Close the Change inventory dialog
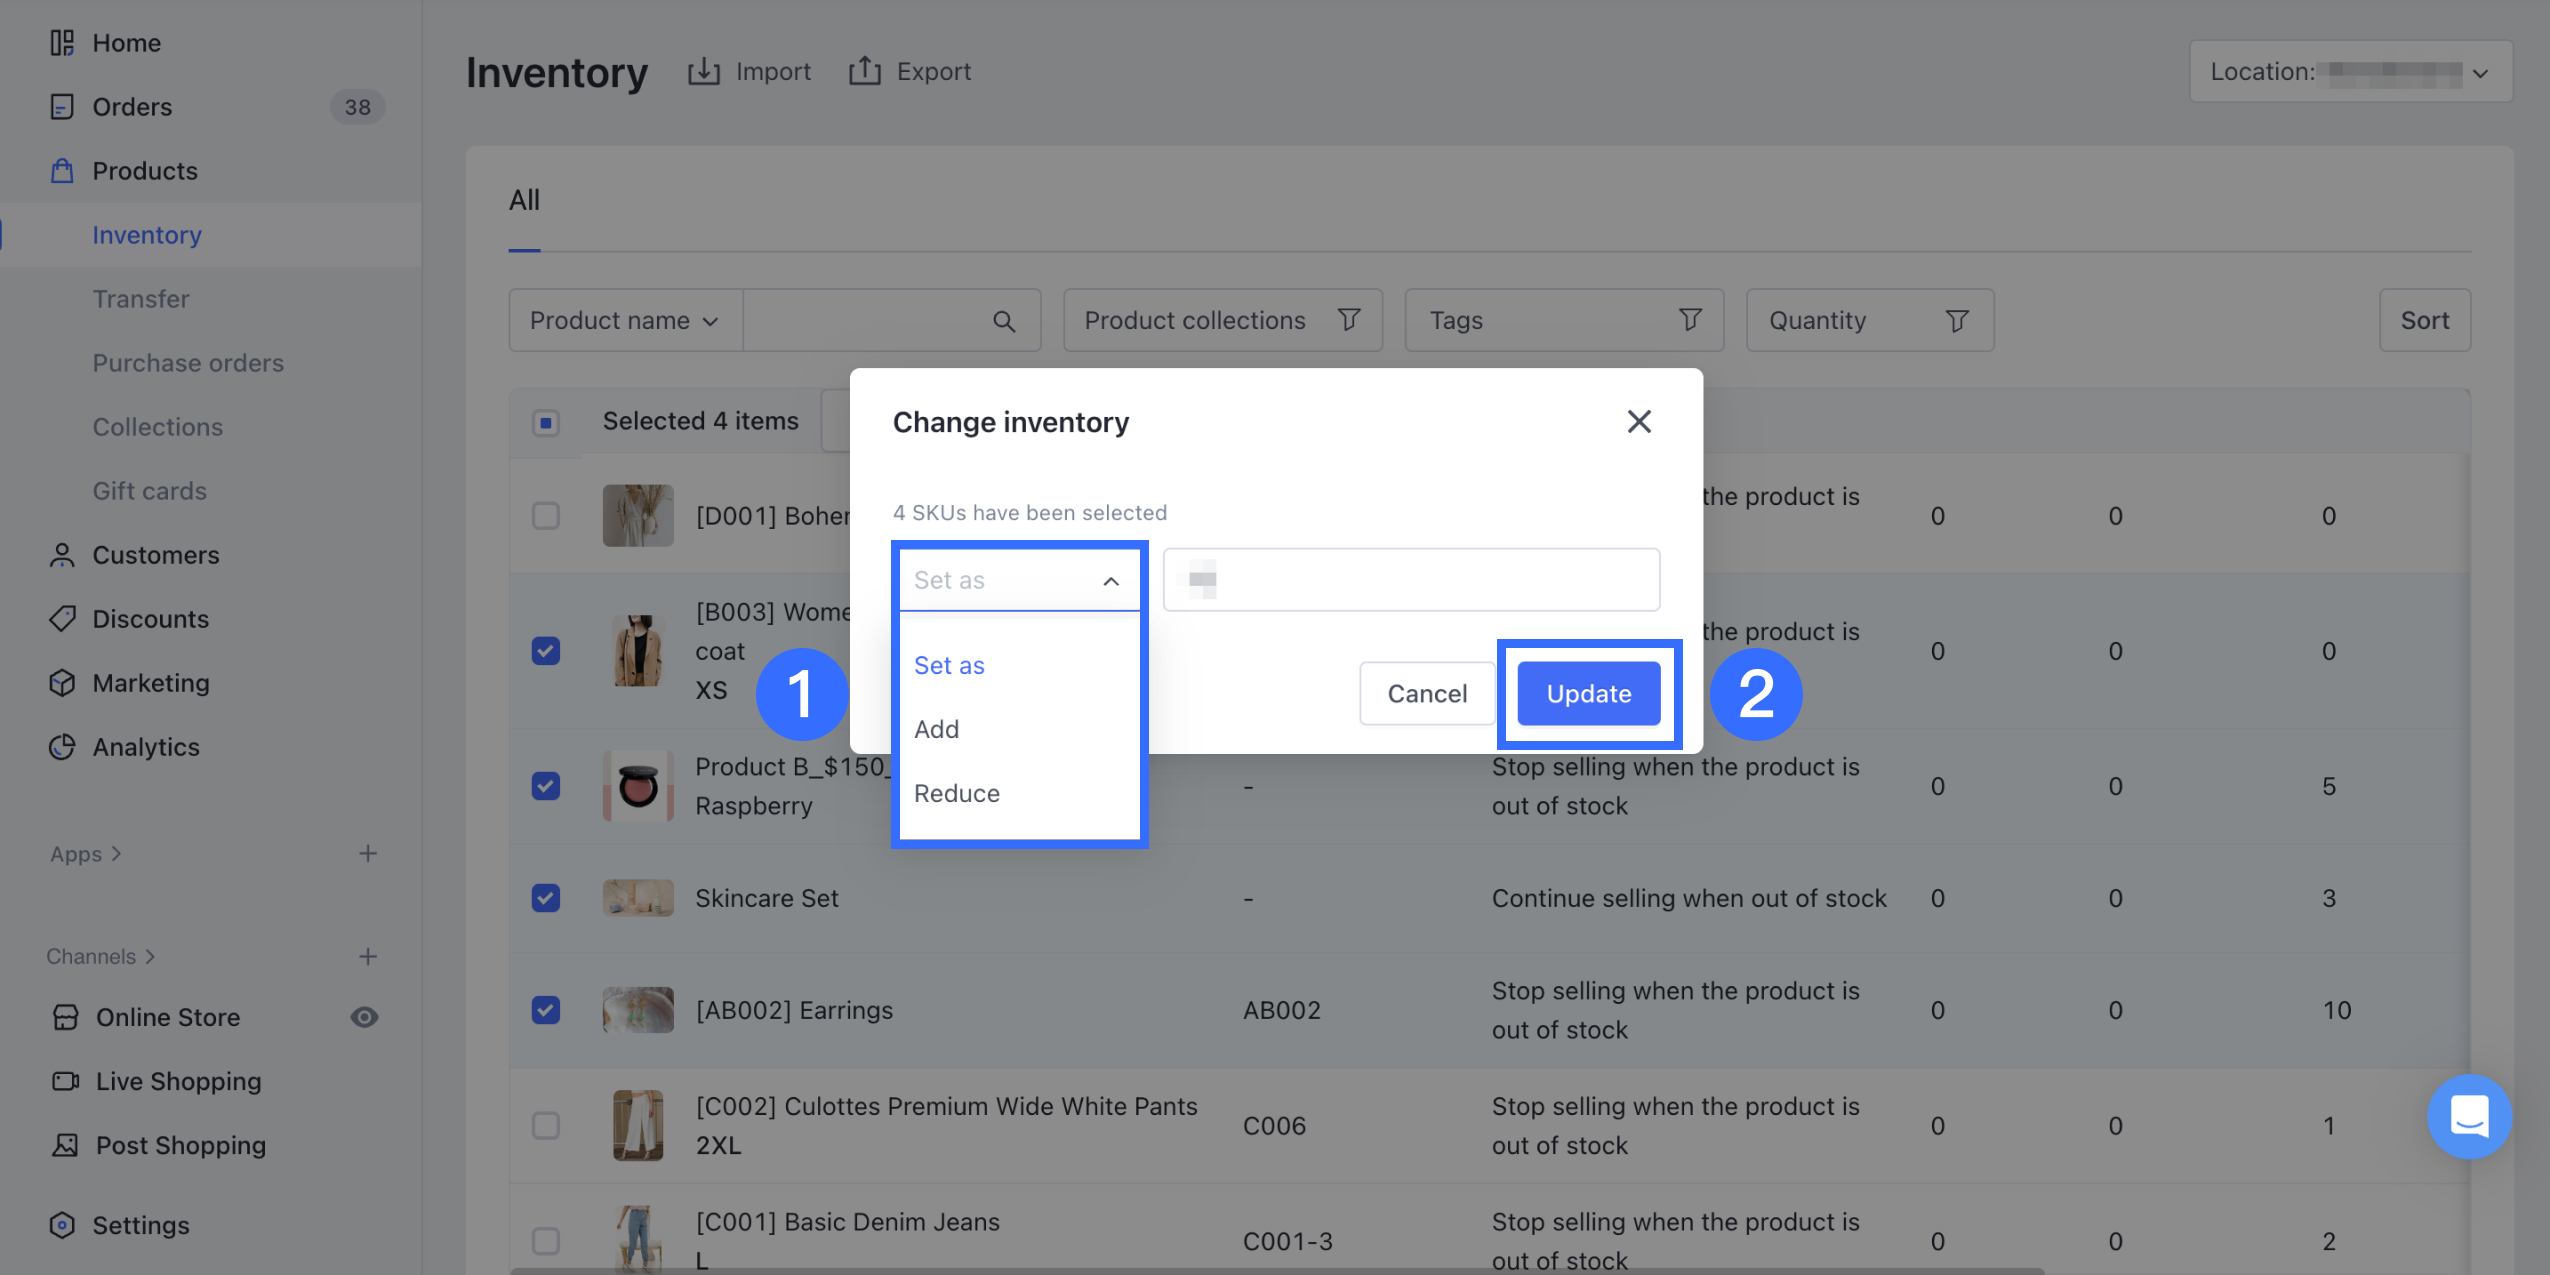The image size is (2550, 1275). (1638, 422)
